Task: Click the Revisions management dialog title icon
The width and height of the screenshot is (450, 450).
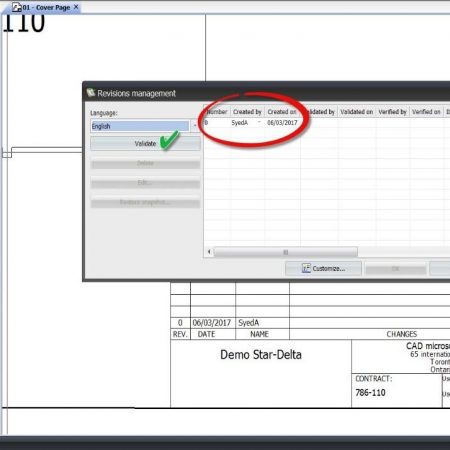Action: coord(91,93)
